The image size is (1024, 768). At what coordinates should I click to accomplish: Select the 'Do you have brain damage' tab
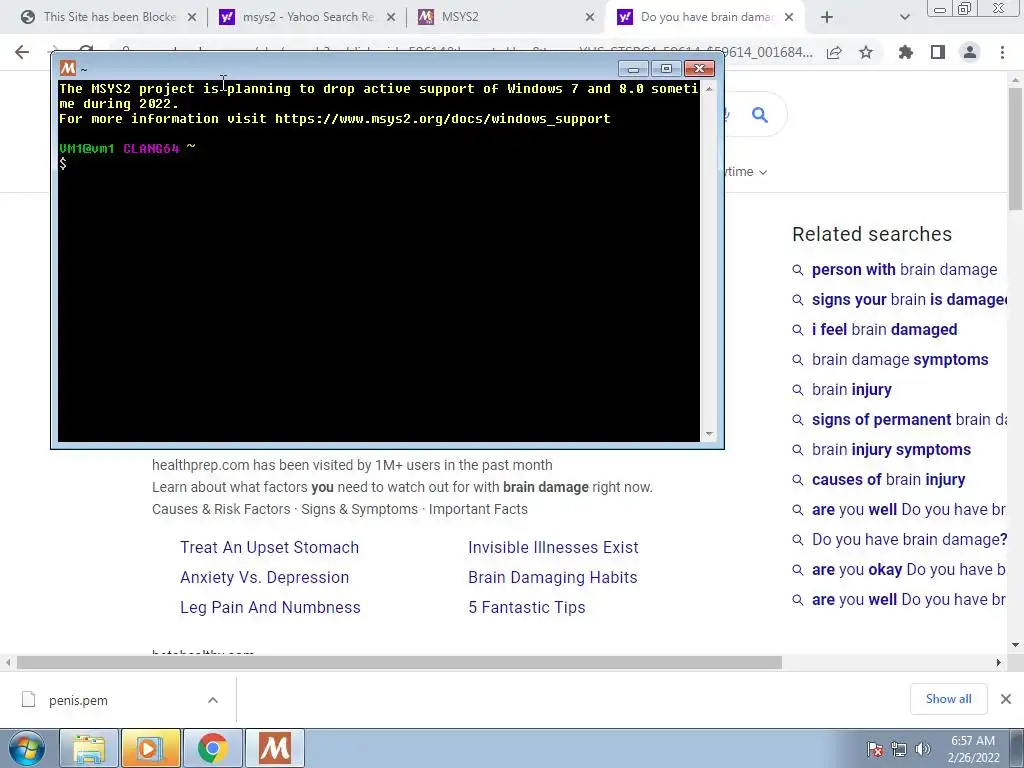(x=705, y=17)
